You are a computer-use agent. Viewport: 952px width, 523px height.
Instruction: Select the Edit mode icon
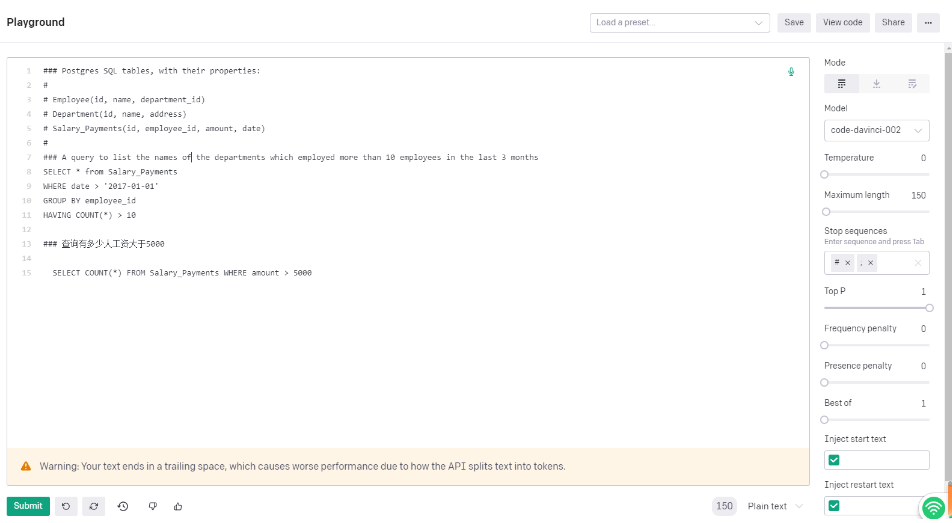(x=912, y=84)
